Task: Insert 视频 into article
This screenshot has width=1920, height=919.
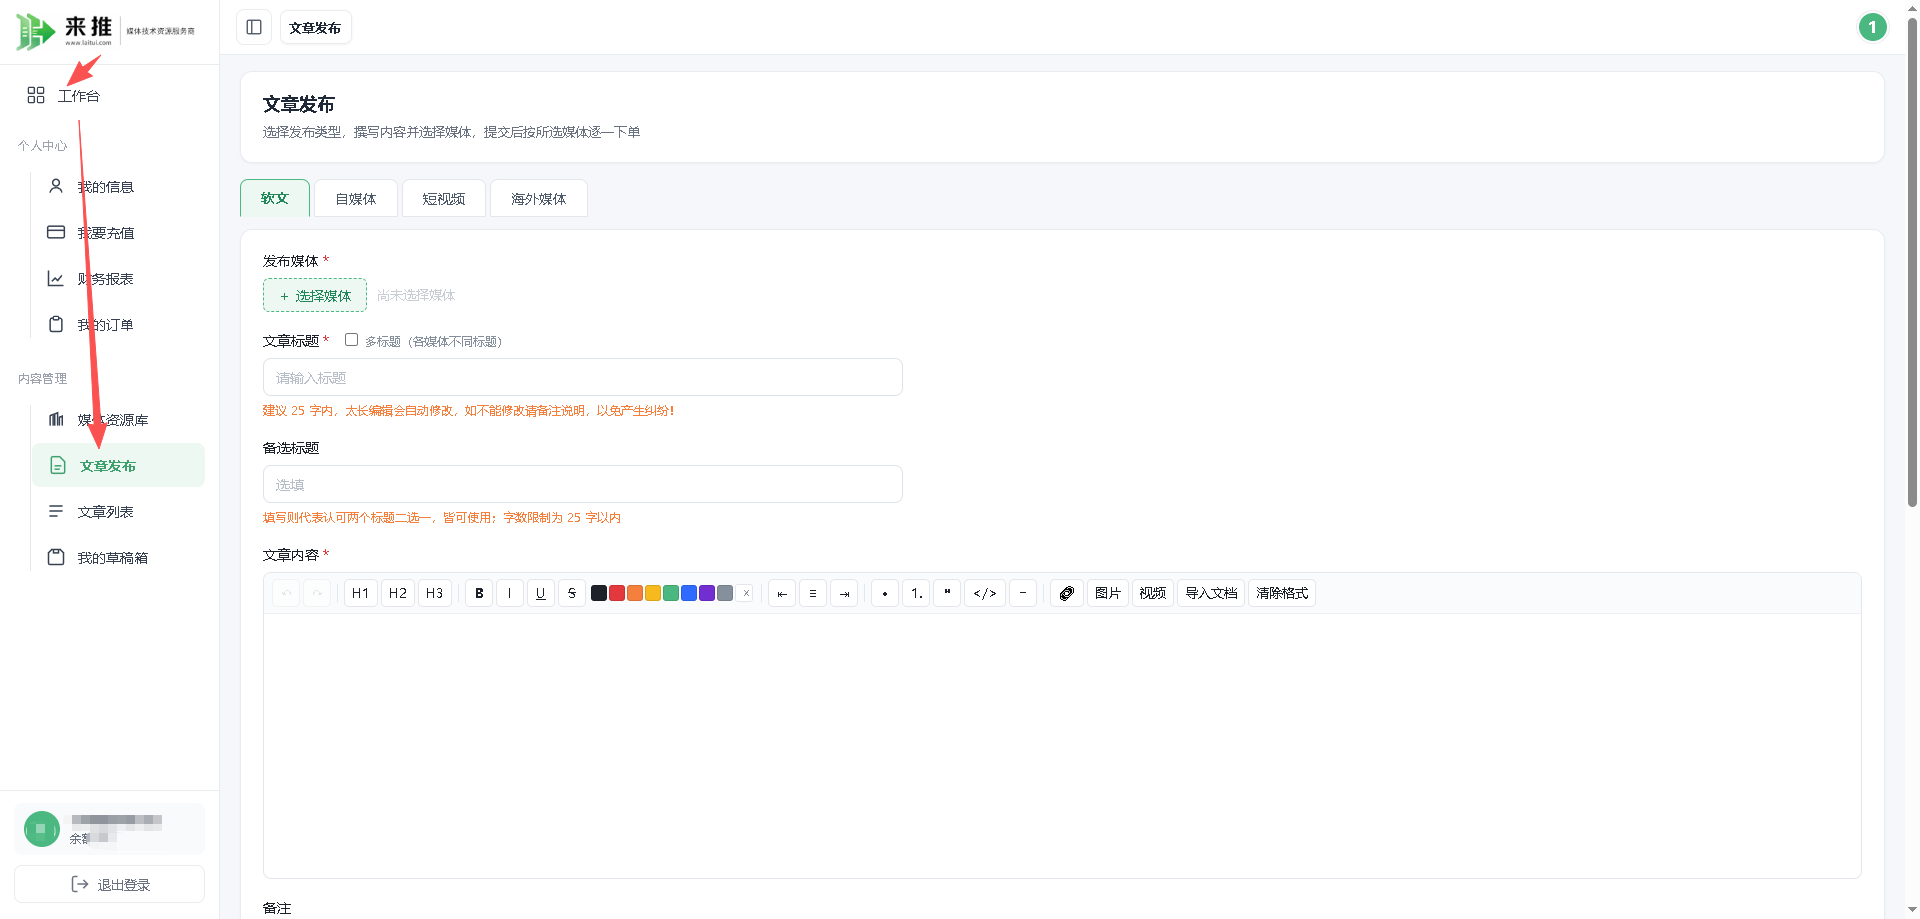Action: click(1153, 593)
